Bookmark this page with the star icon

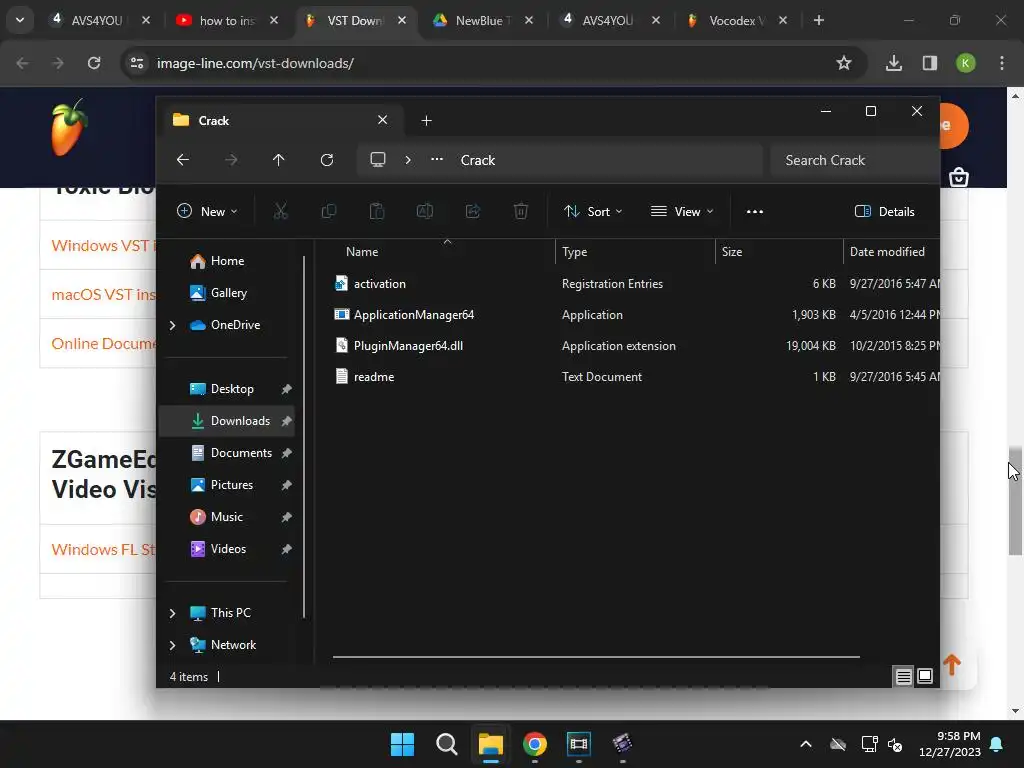click(844, 63)
